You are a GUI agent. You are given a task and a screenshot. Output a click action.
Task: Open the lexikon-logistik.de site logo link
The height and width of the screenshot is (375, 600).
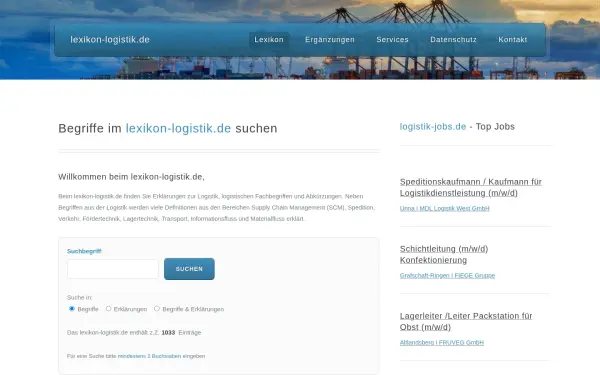(x=110, y=40)
